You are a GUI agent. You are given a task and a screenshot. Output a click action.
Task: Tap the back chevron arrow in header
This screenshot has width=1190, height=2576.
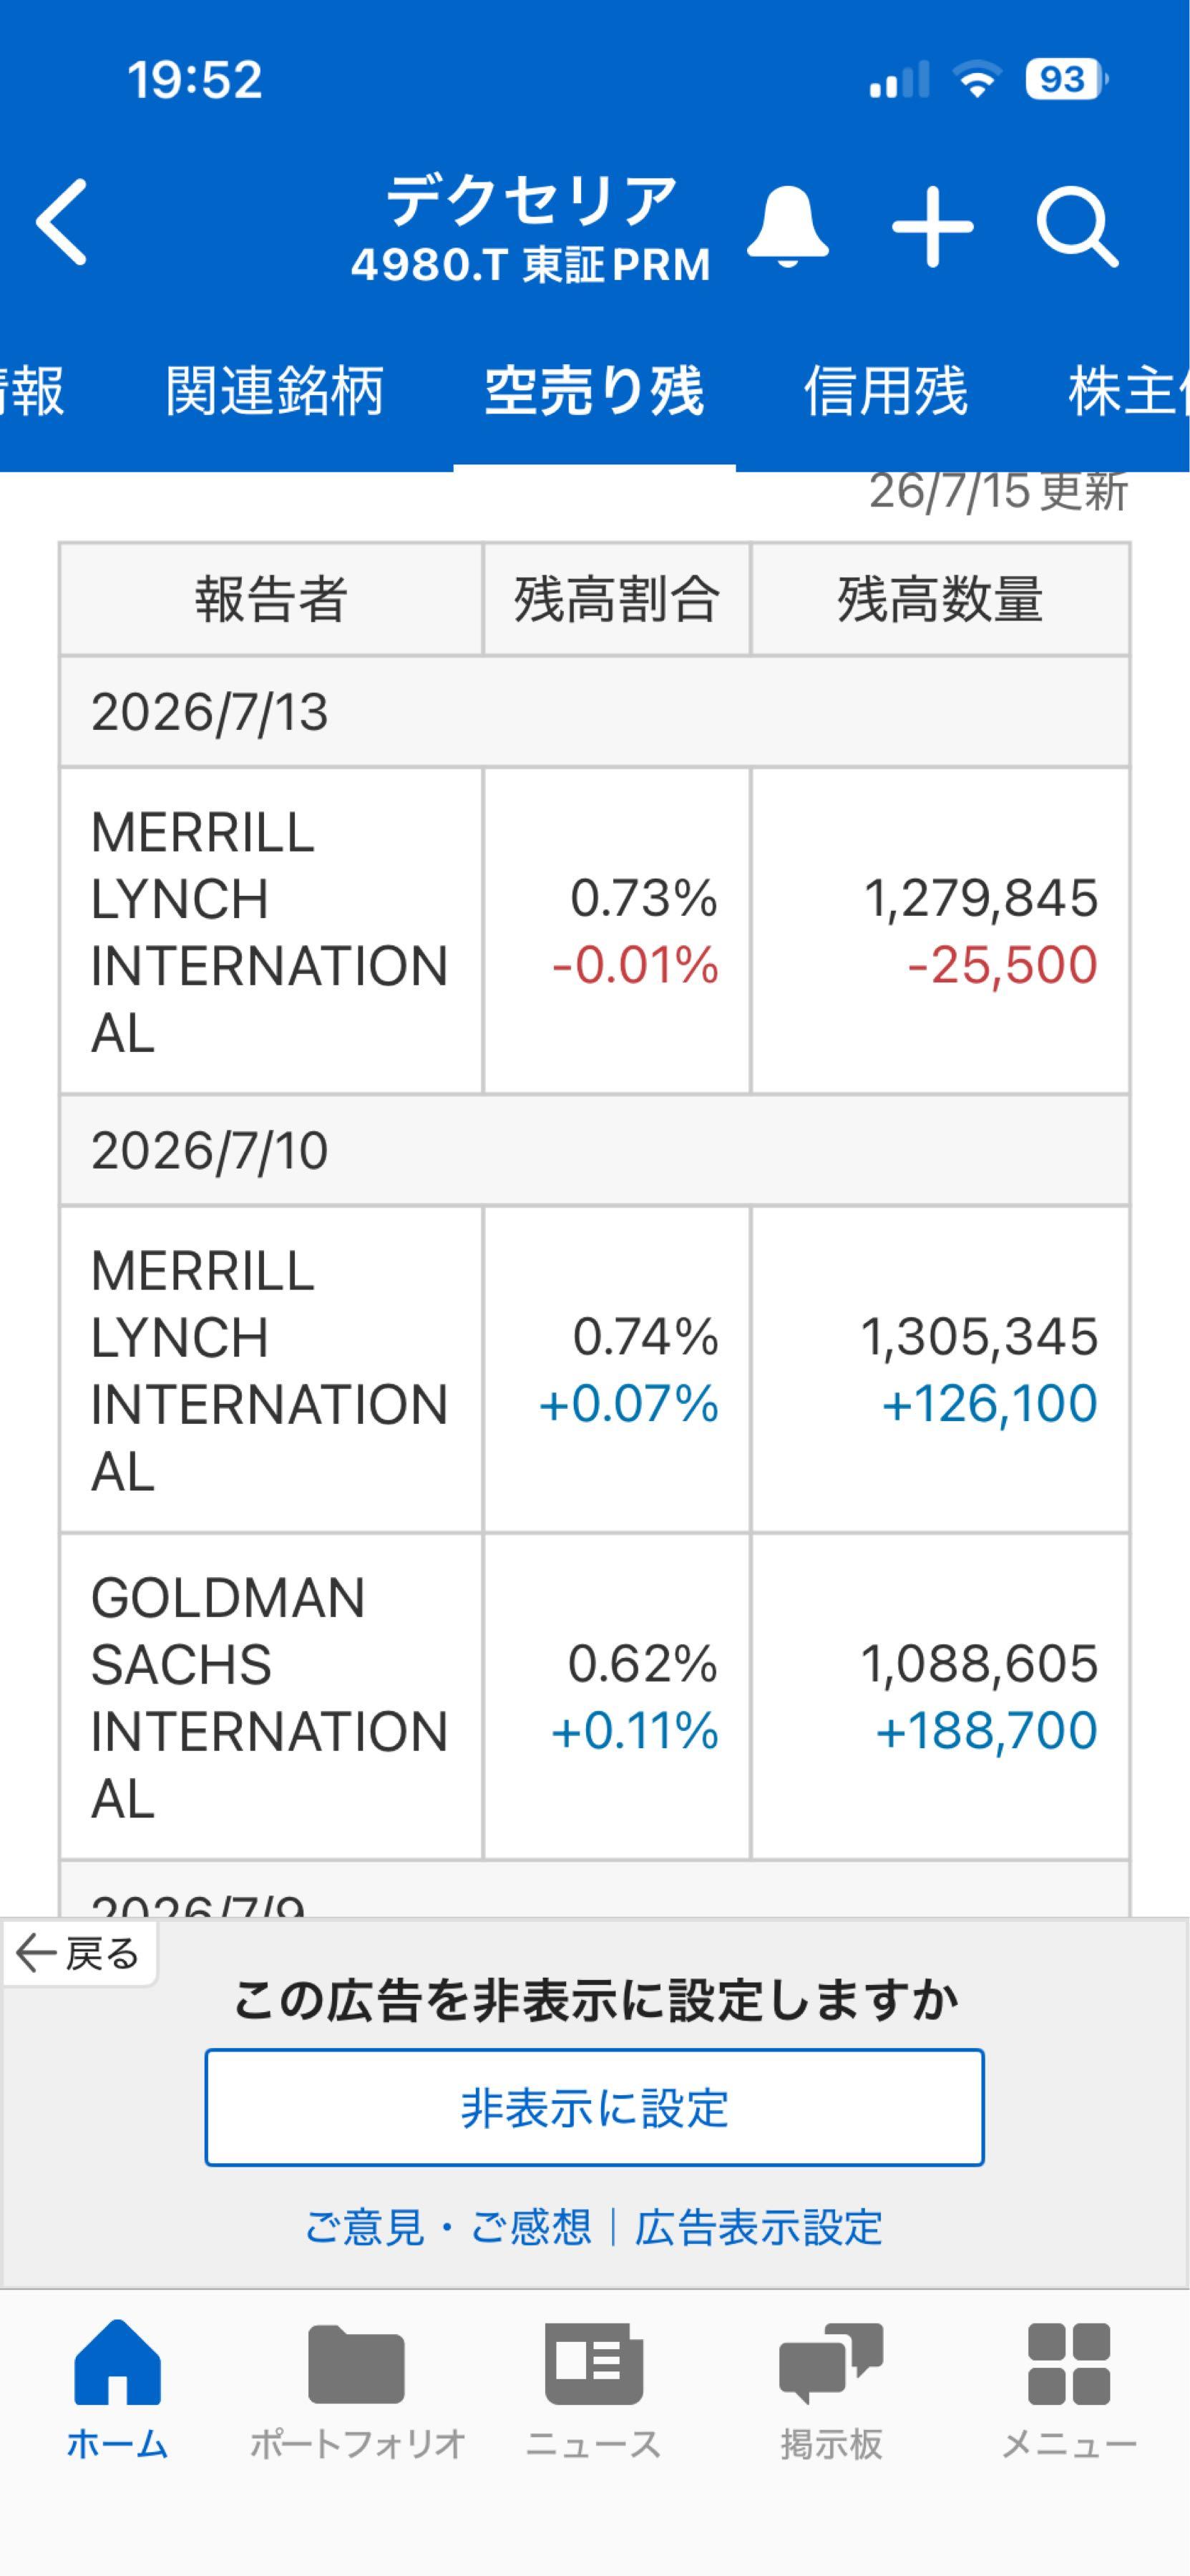coord(62,222)
